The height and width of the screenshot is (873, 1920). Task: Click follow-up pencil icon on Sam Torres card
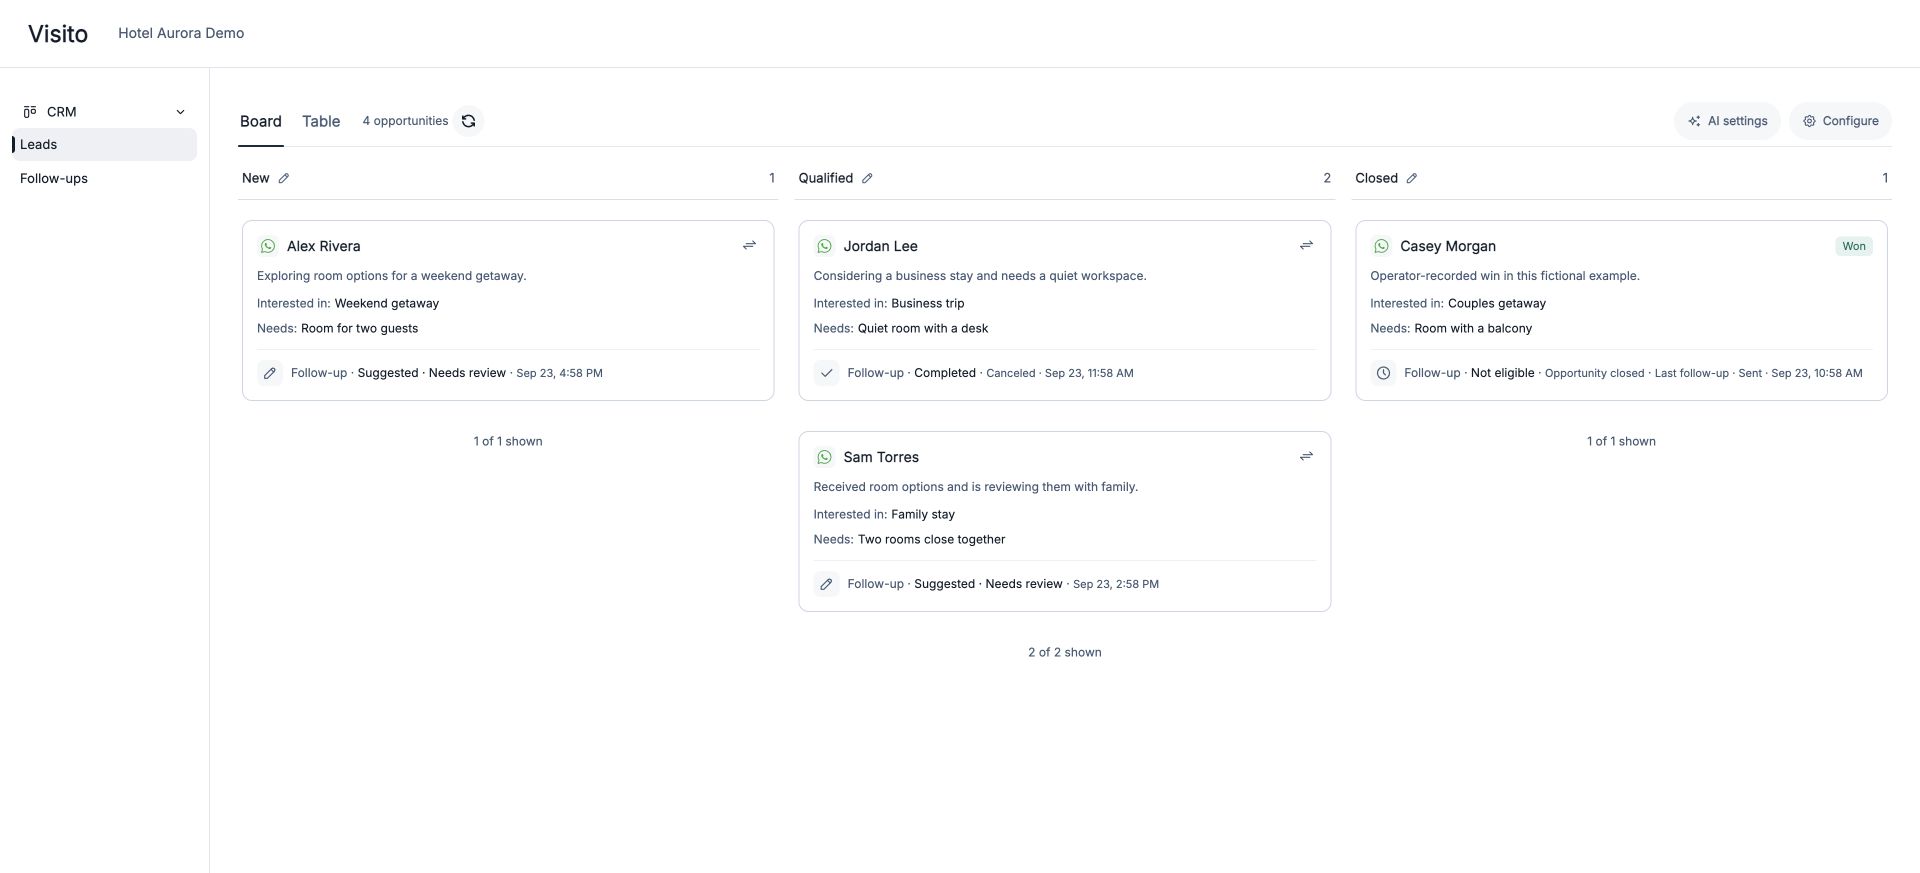(826, 584)
